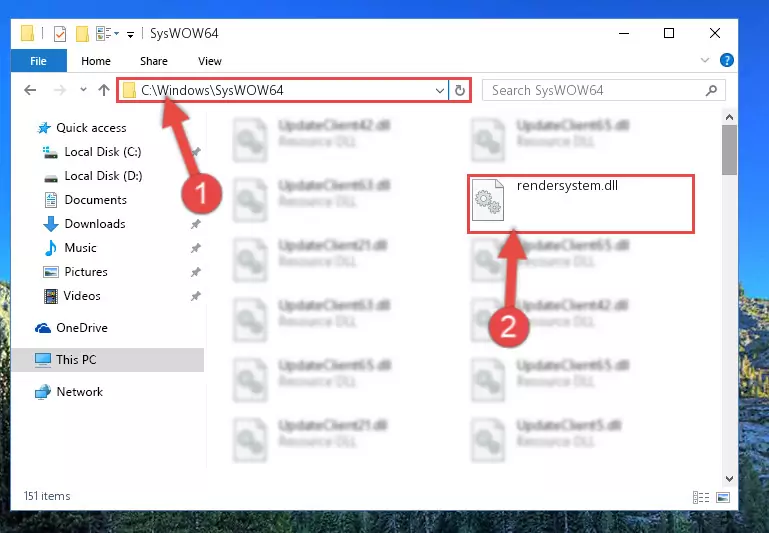Viewport: 769px width, 533px height.
Task: Close the SysWOW64 window
Action: coord(715,33)
